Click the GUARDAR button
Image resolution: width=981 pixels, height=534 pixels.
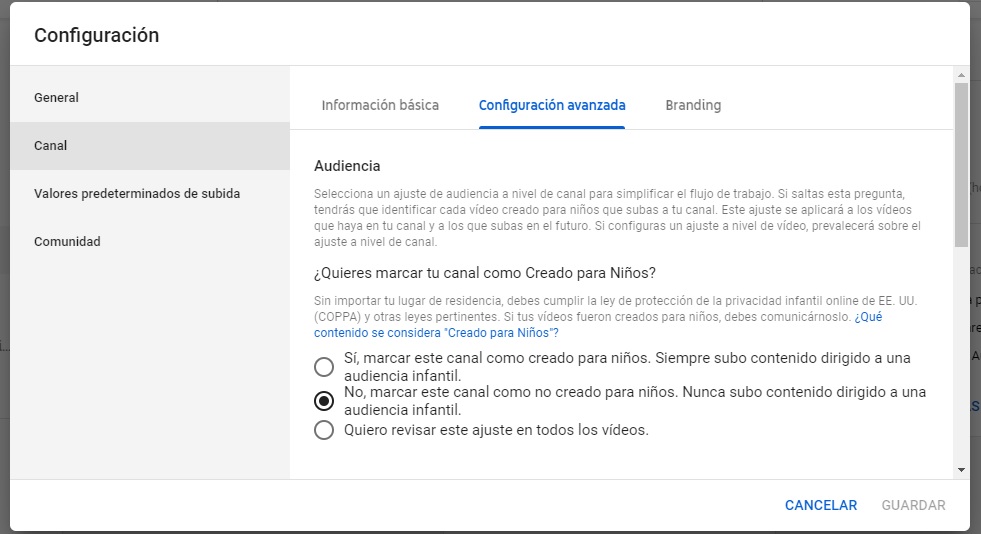click(913, 505)
